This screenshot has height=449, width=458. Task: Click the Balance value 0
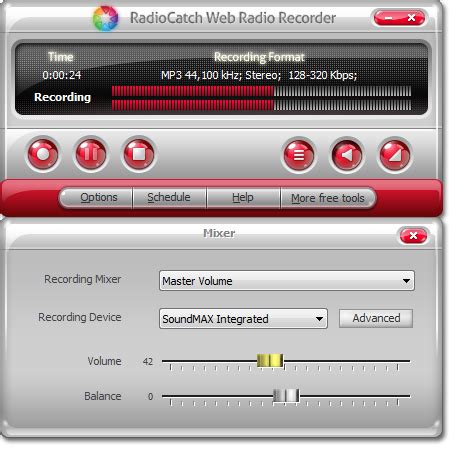[150, 396]
